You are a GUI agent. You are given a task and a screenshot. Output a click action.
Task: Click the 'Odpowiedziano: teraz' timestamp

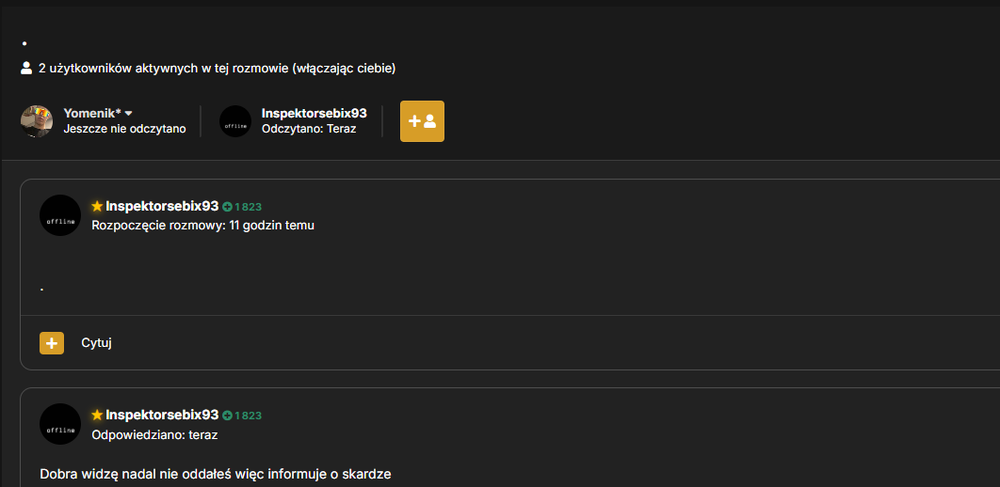point(154,435)
